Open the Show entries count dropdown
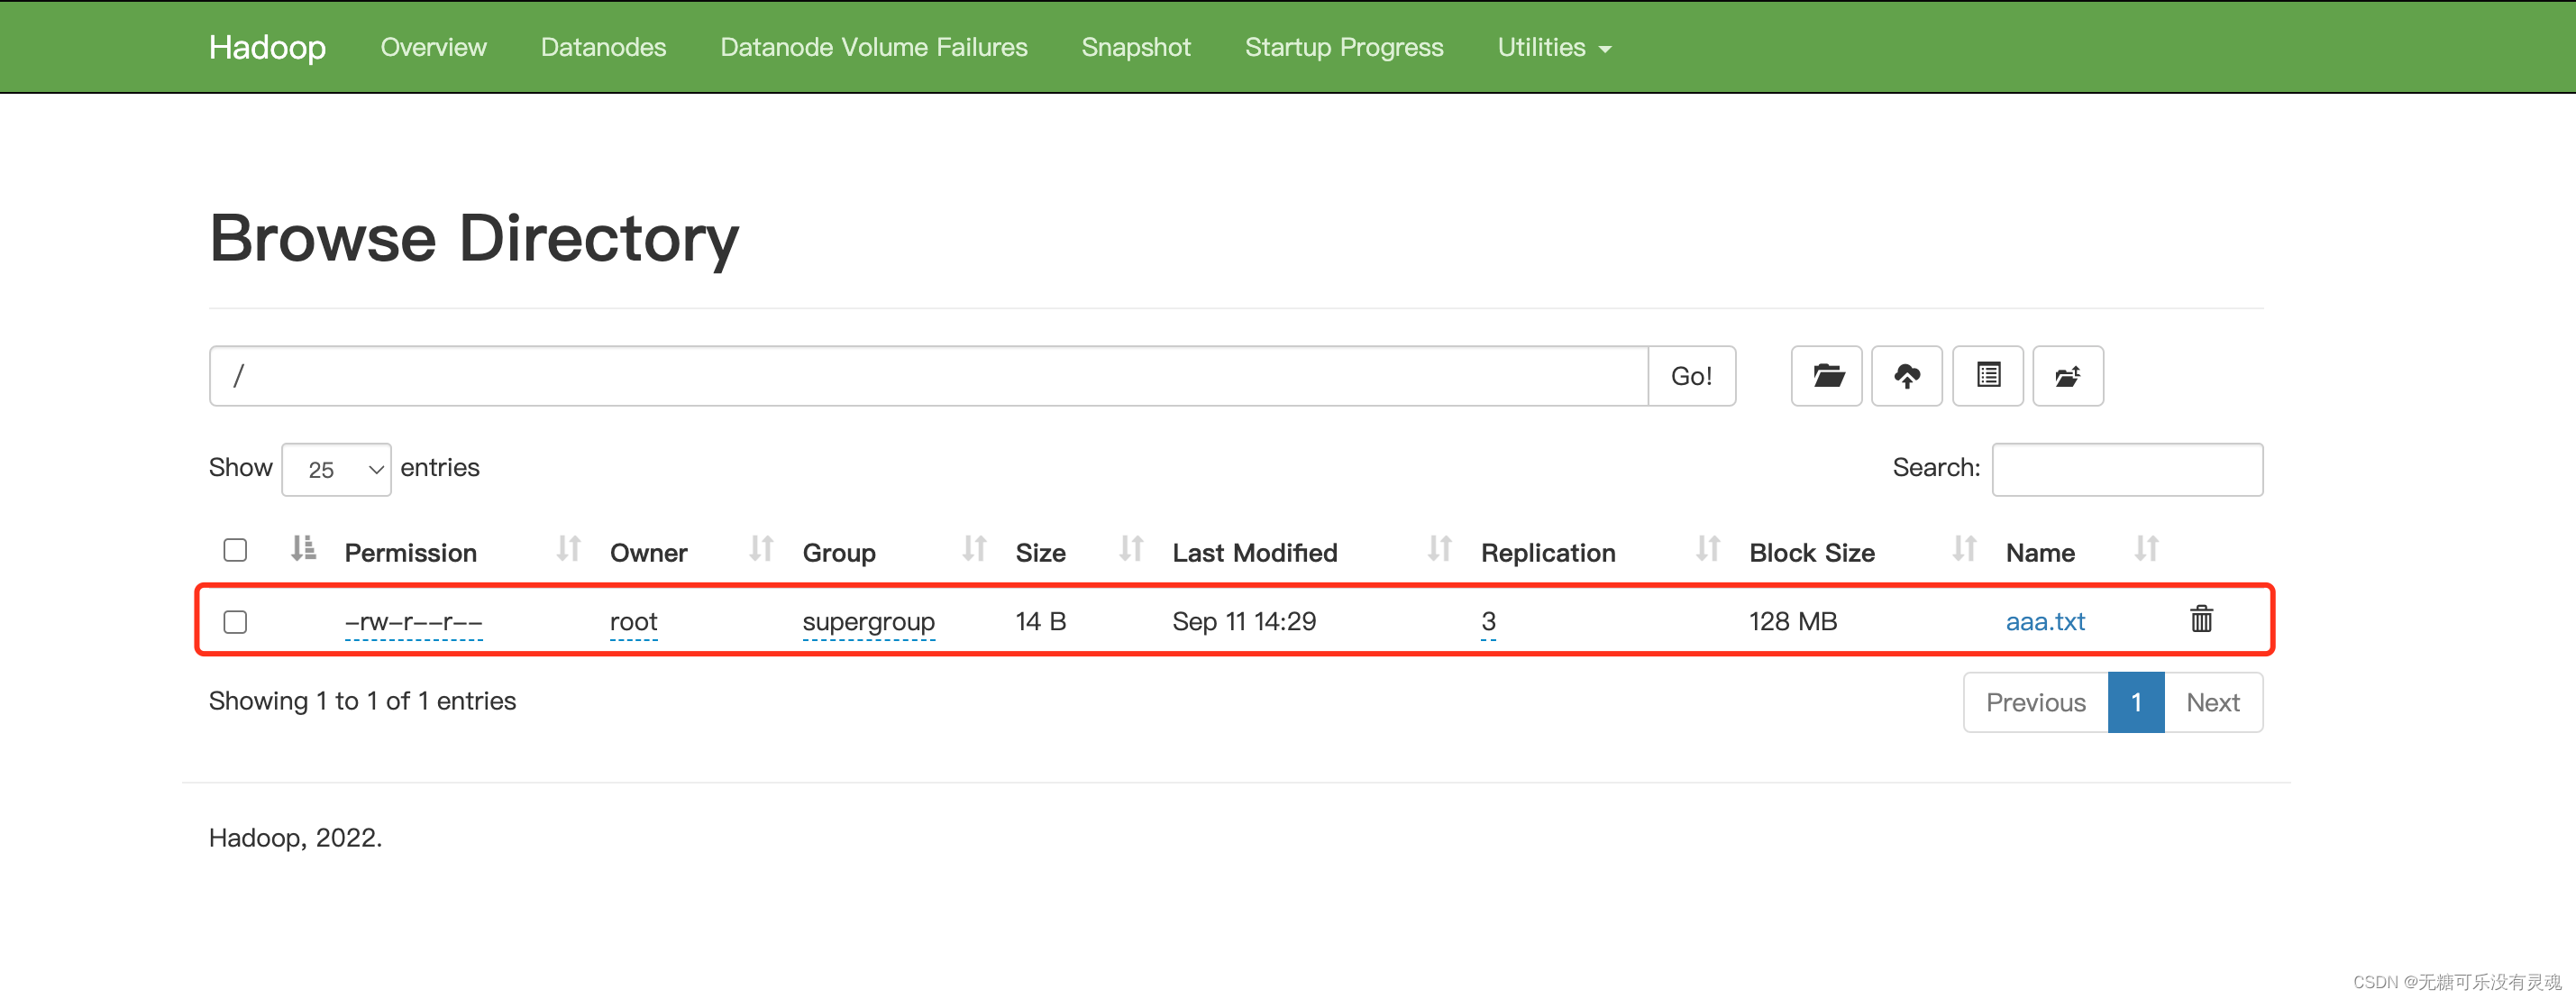 pos(336,469)
